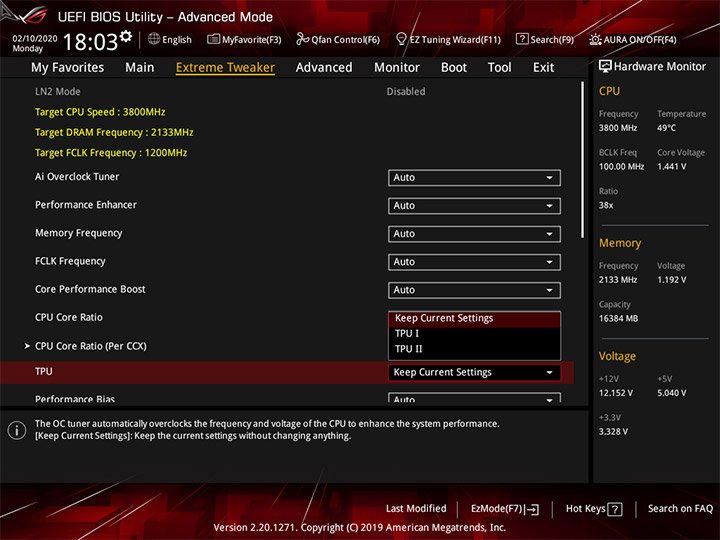Open the Qfan Control fan icon

pos(302,39)
